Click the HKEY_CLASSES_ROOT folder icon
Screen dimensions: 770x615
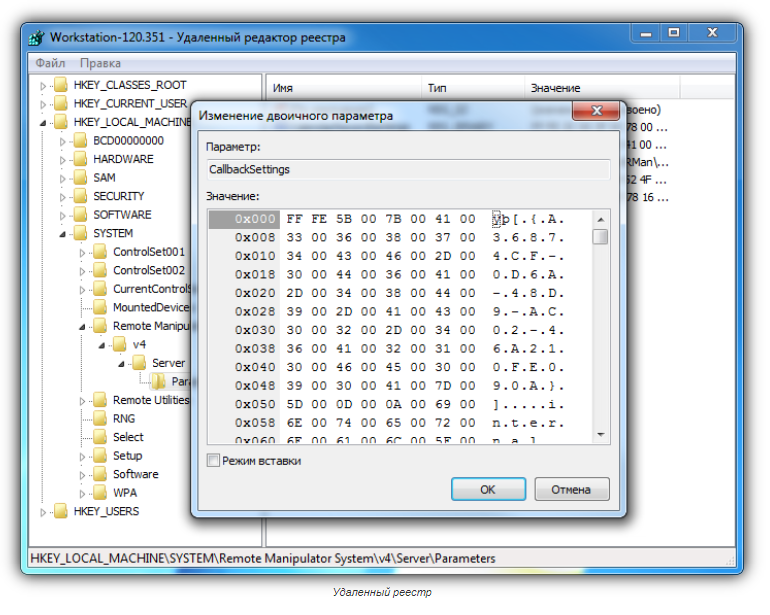point(61,86)
